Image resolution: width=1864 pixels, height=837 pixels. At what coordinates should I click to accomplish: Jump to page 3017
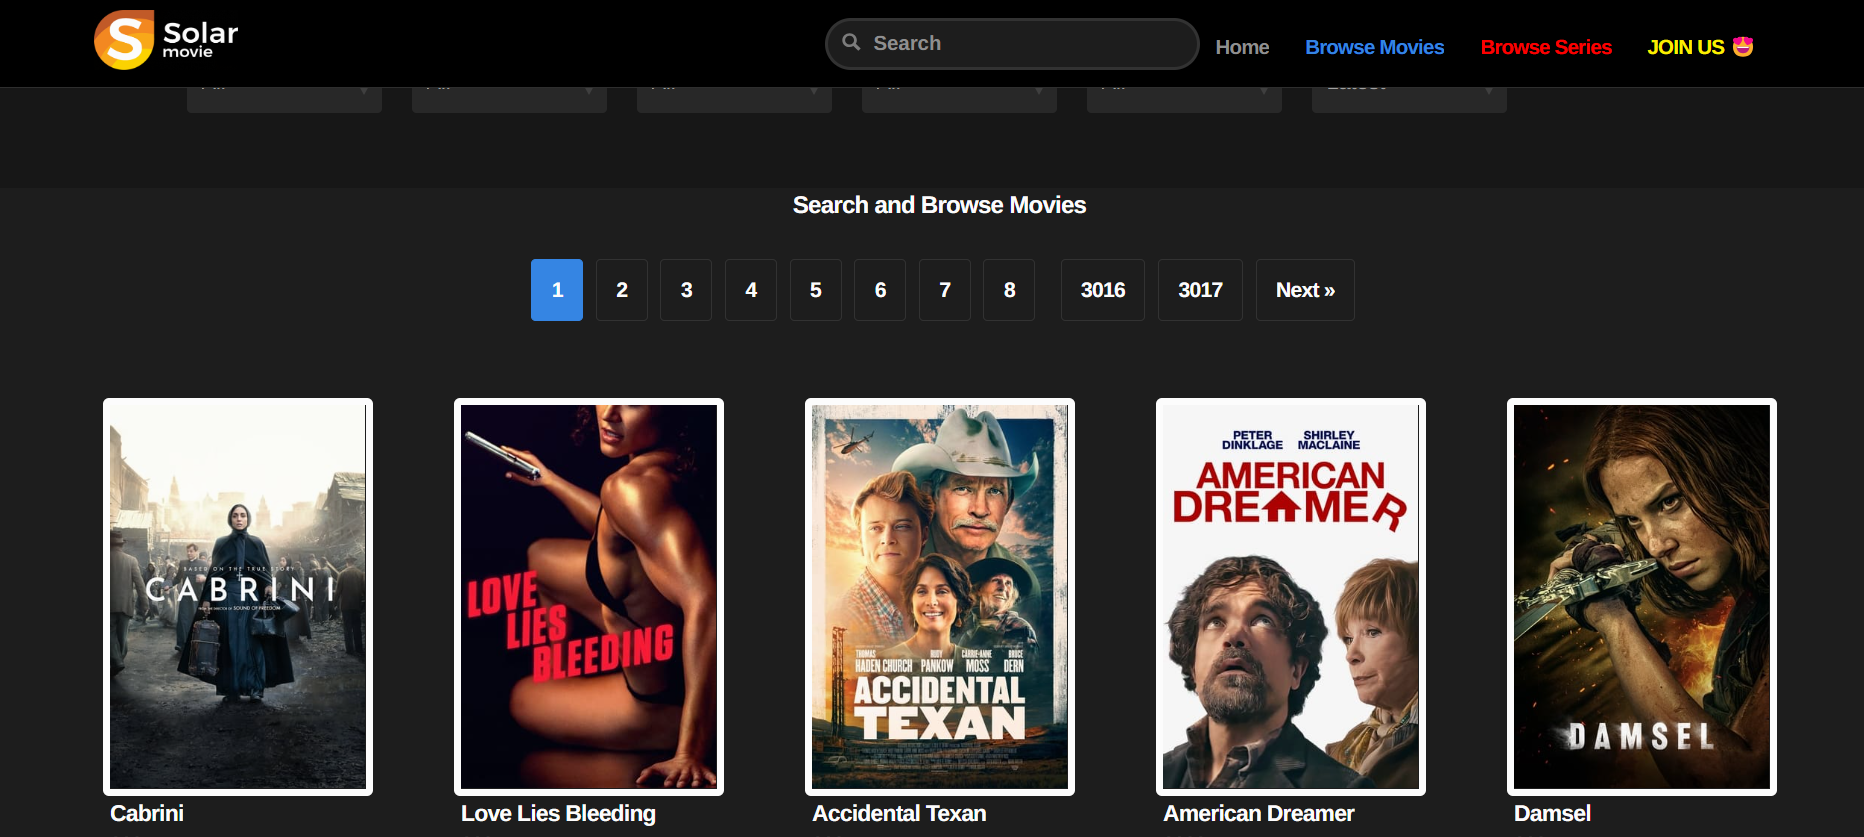(1200, 290)
